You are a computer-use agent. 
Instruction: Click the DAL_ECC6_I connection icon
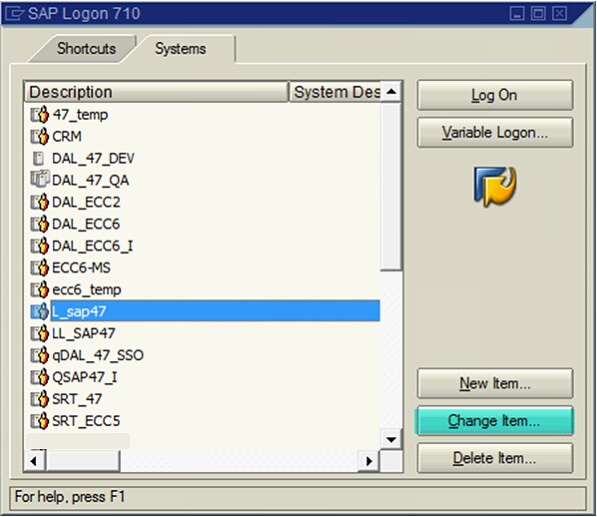click(x=40, y=246)
